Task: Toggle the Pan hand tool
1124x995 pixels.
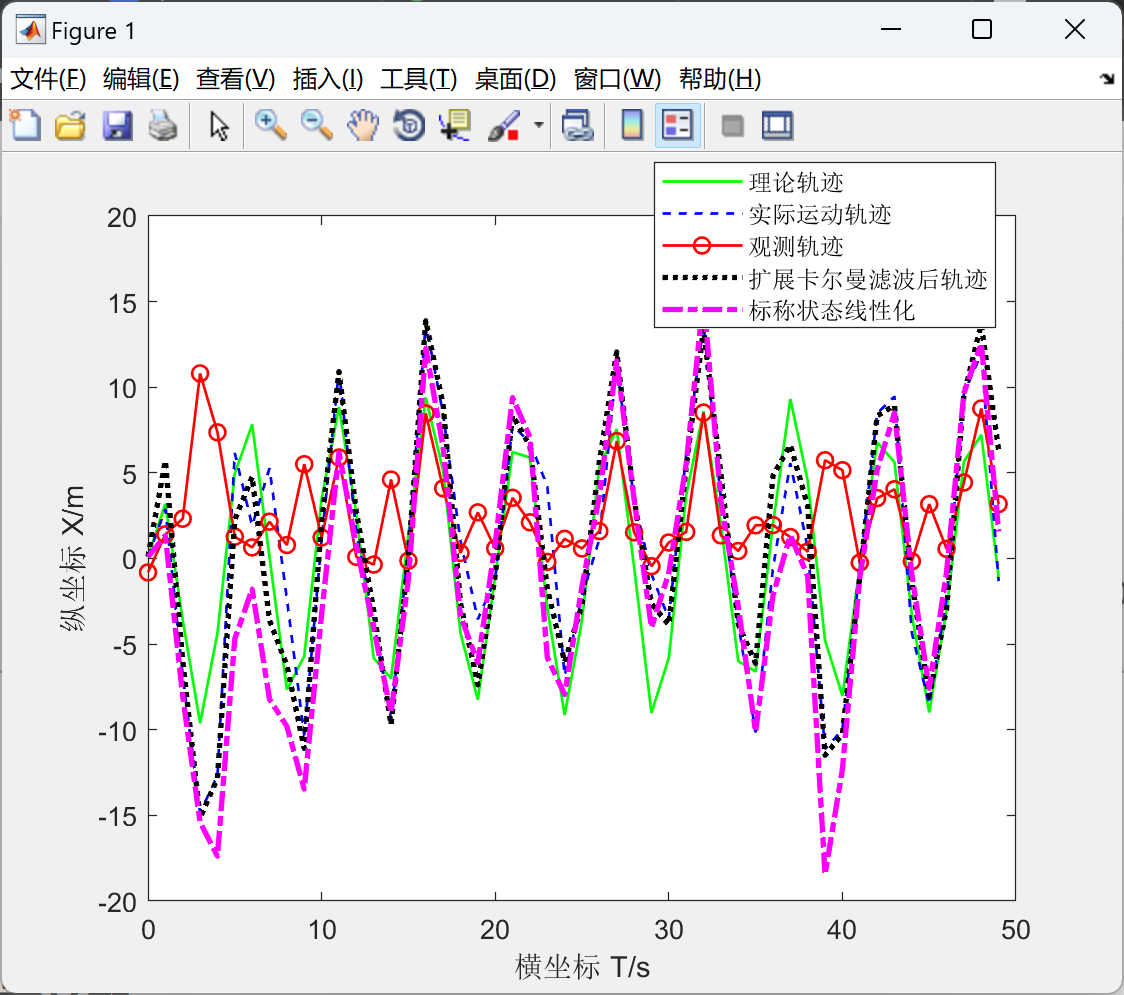Action: point(363,125)
